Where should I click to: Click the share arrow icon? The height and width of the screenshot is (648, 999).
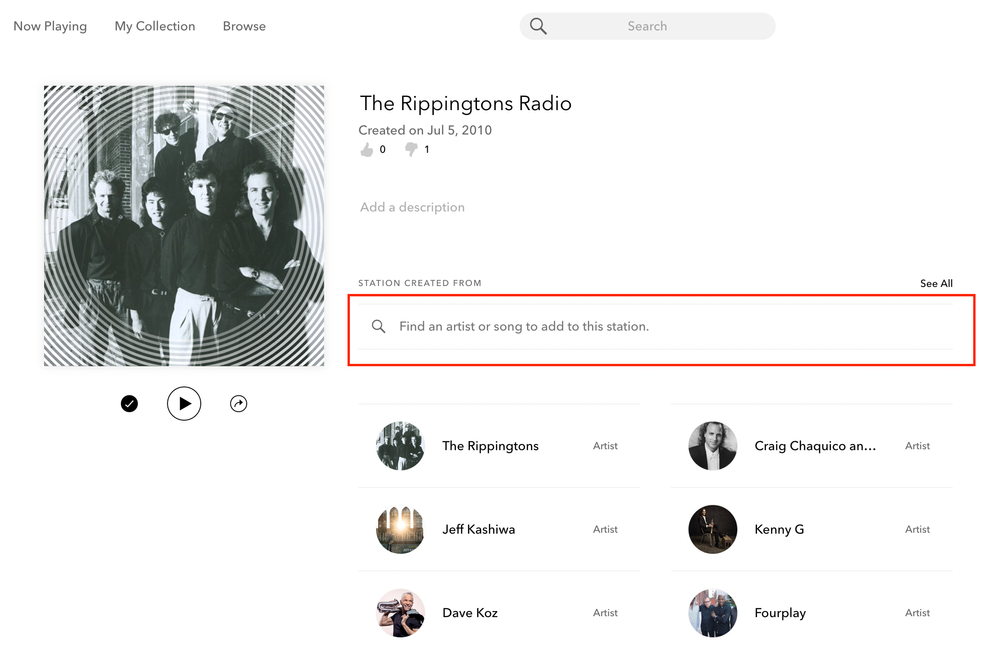tap(238, 404)
